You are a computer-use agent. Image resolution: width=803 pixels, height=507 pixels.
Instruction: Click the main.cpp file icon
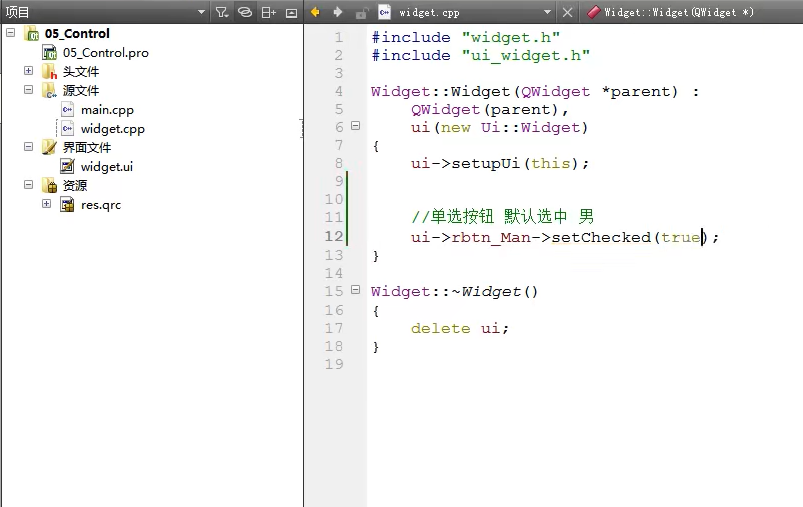(x=68, y=110)
